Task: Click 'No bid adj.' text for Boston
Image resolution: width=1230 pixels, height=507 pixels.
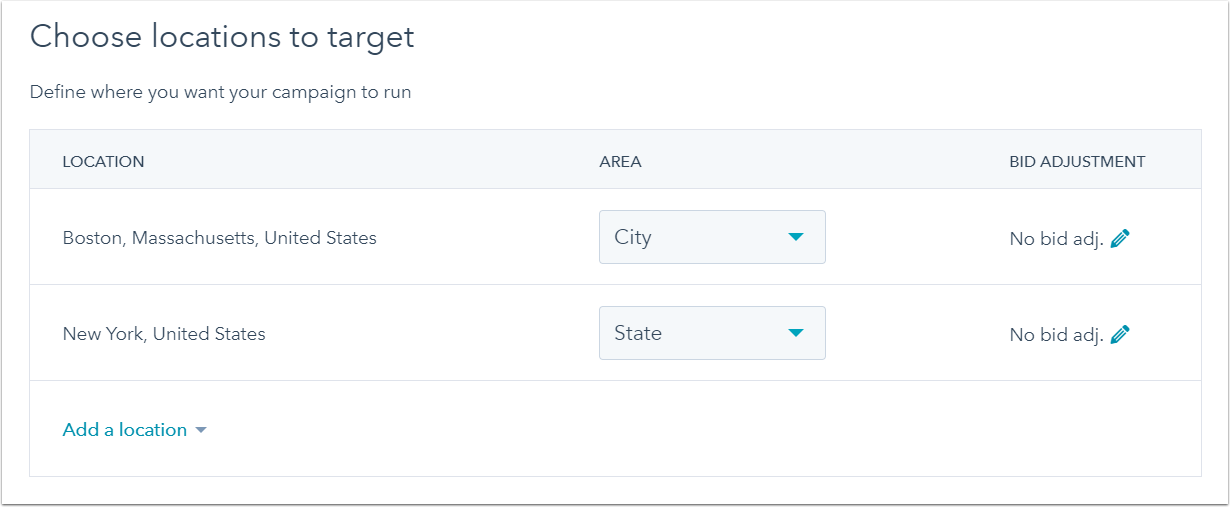Action: [x=1056, y=239]
